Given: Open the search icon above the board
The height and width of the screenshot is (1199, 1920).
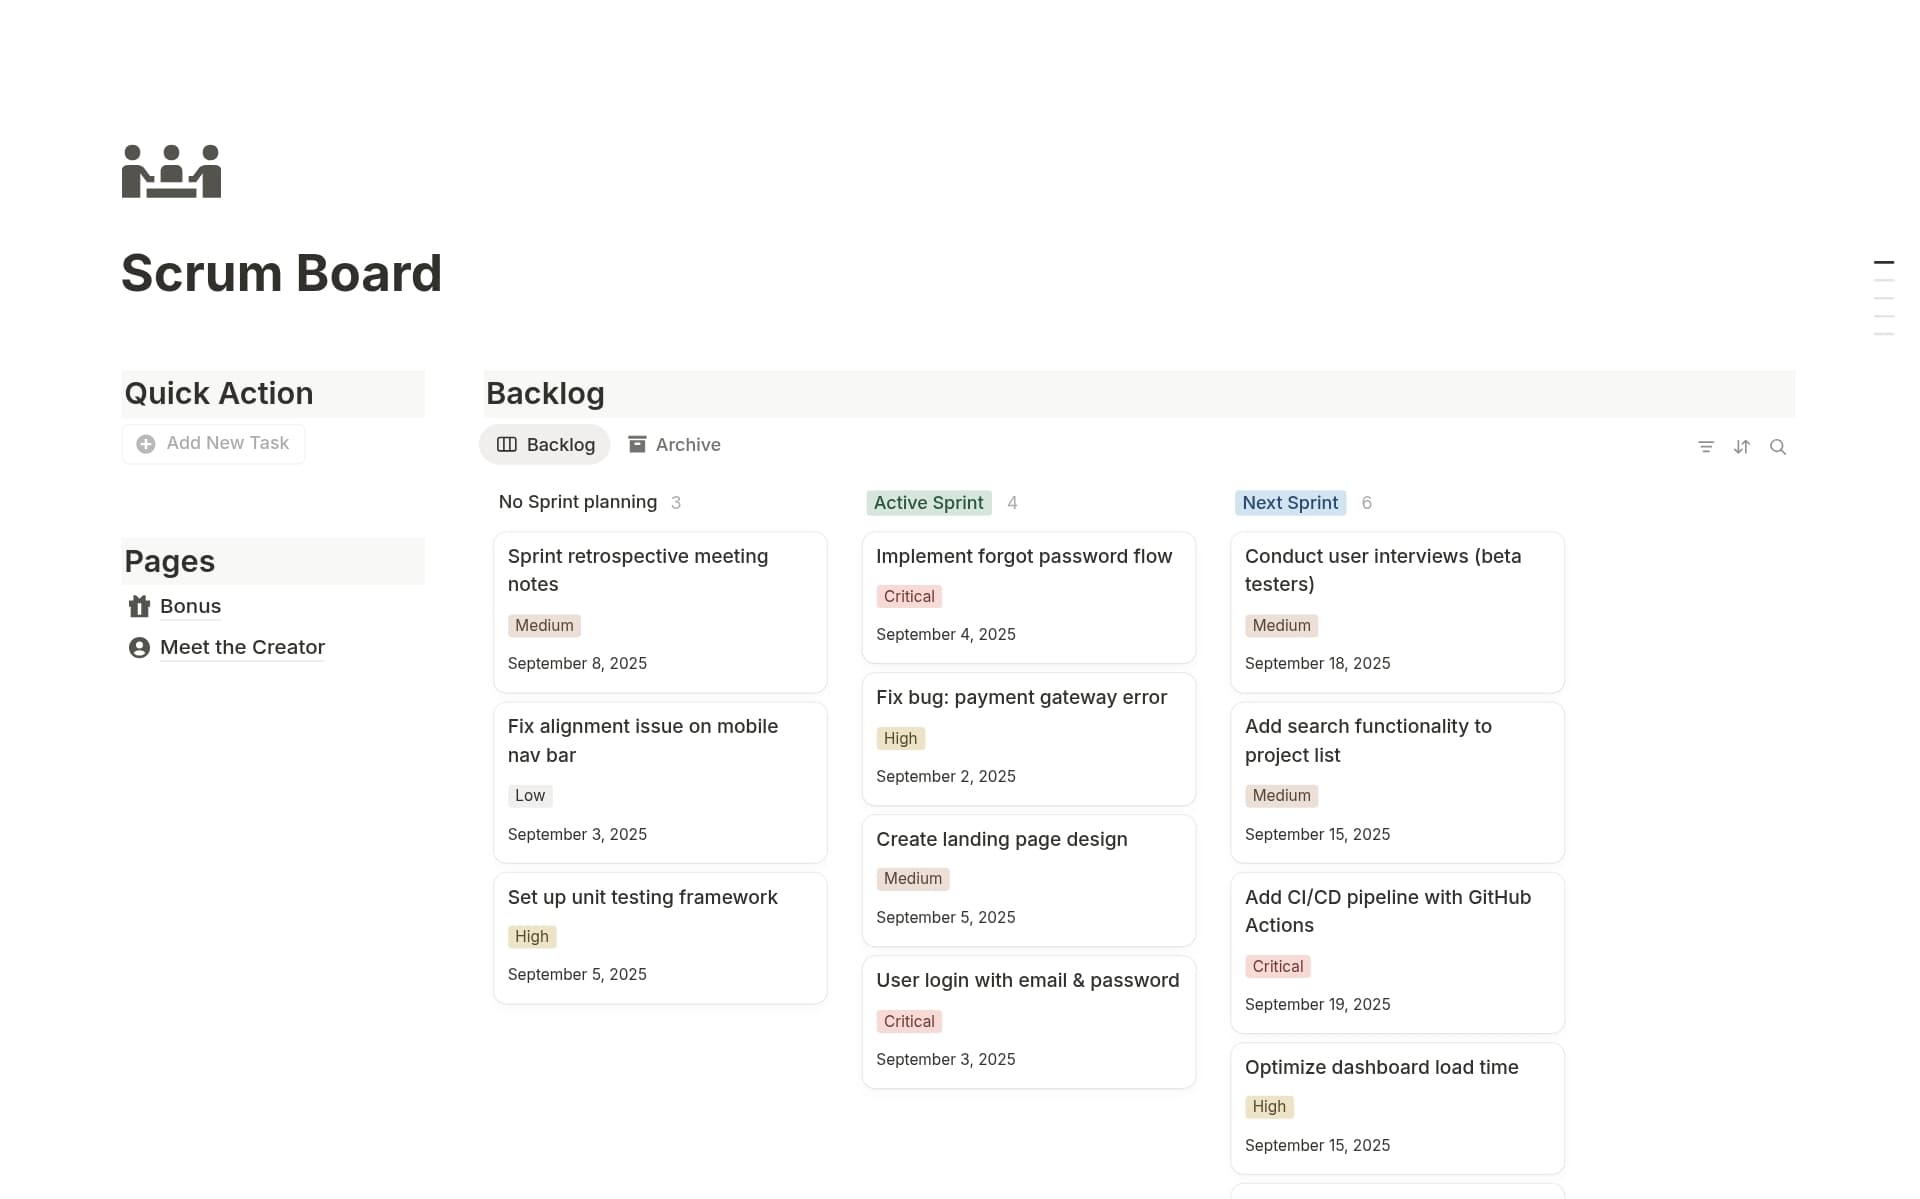Looking at the screenshot, I should [1778, 447].
